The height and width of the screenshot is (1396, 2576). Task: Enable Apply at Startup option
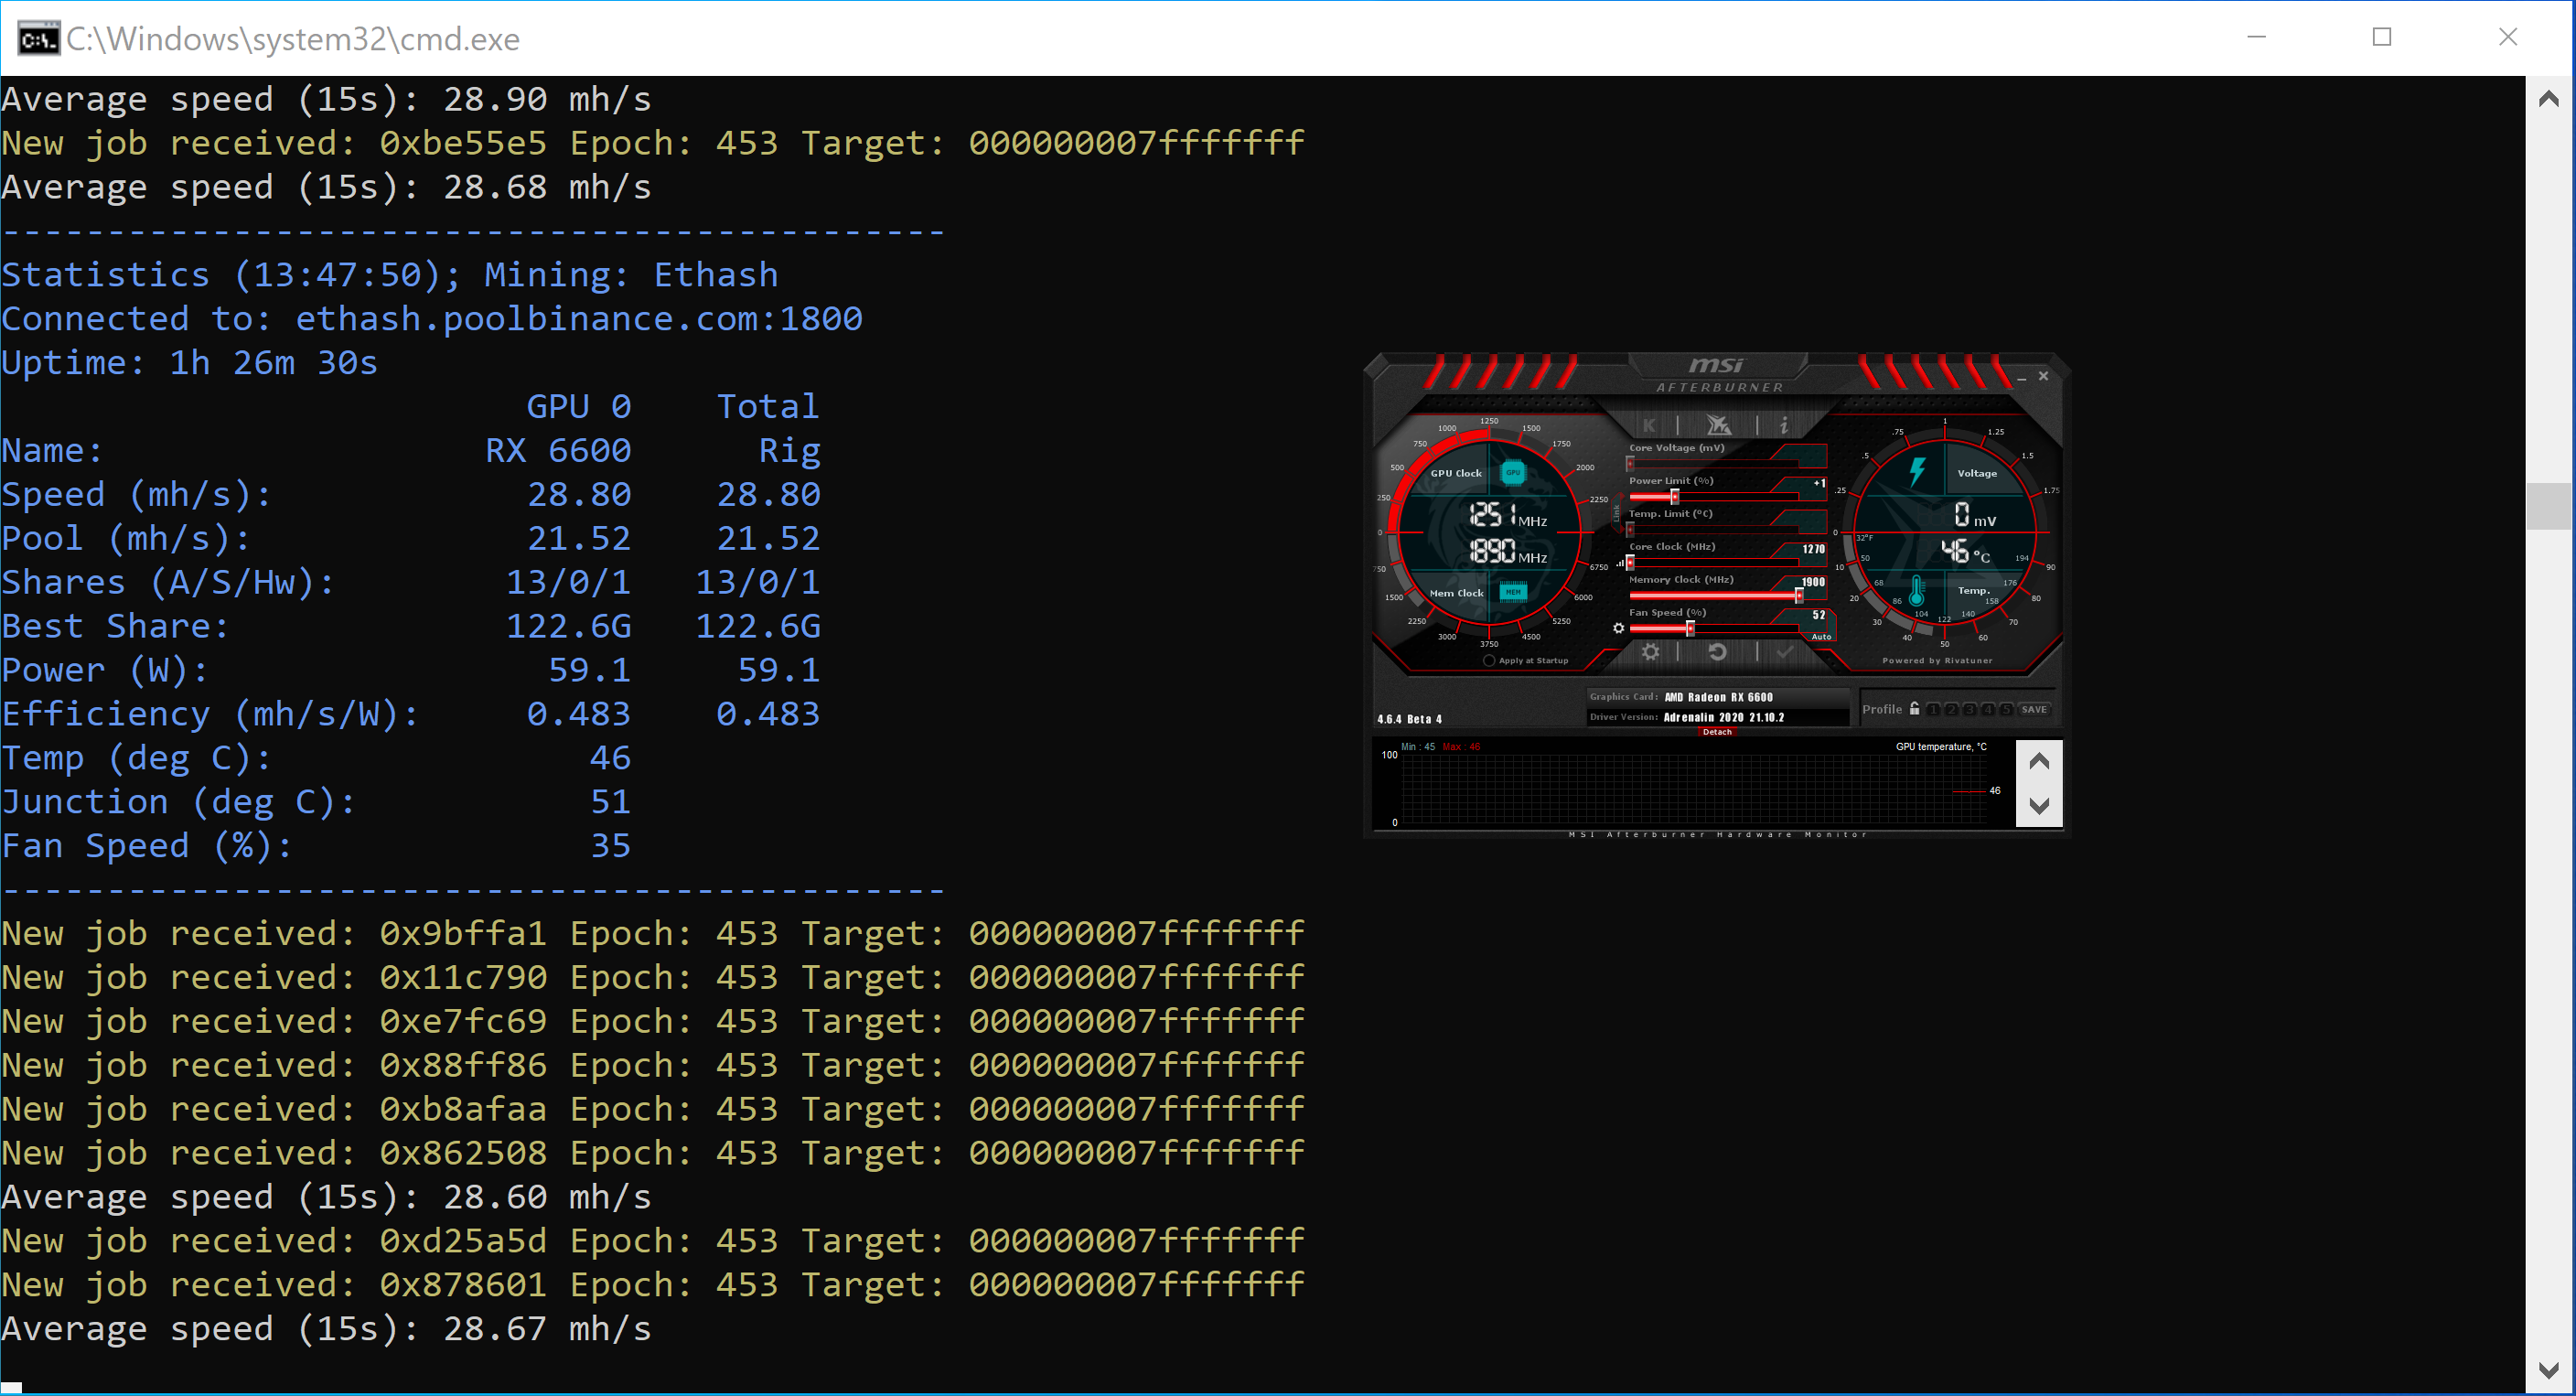(x=1489, y=661)
